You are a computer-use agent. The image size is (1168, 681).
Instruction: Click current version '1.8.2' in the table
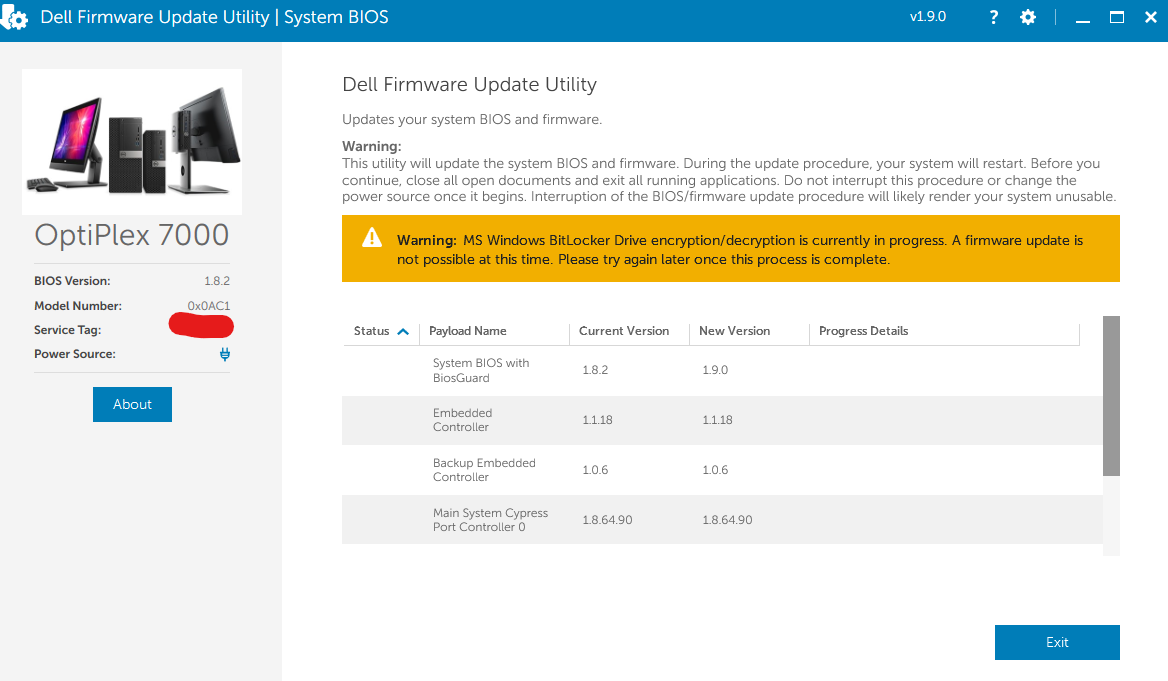pyautogui.click(x=595, y=370)
